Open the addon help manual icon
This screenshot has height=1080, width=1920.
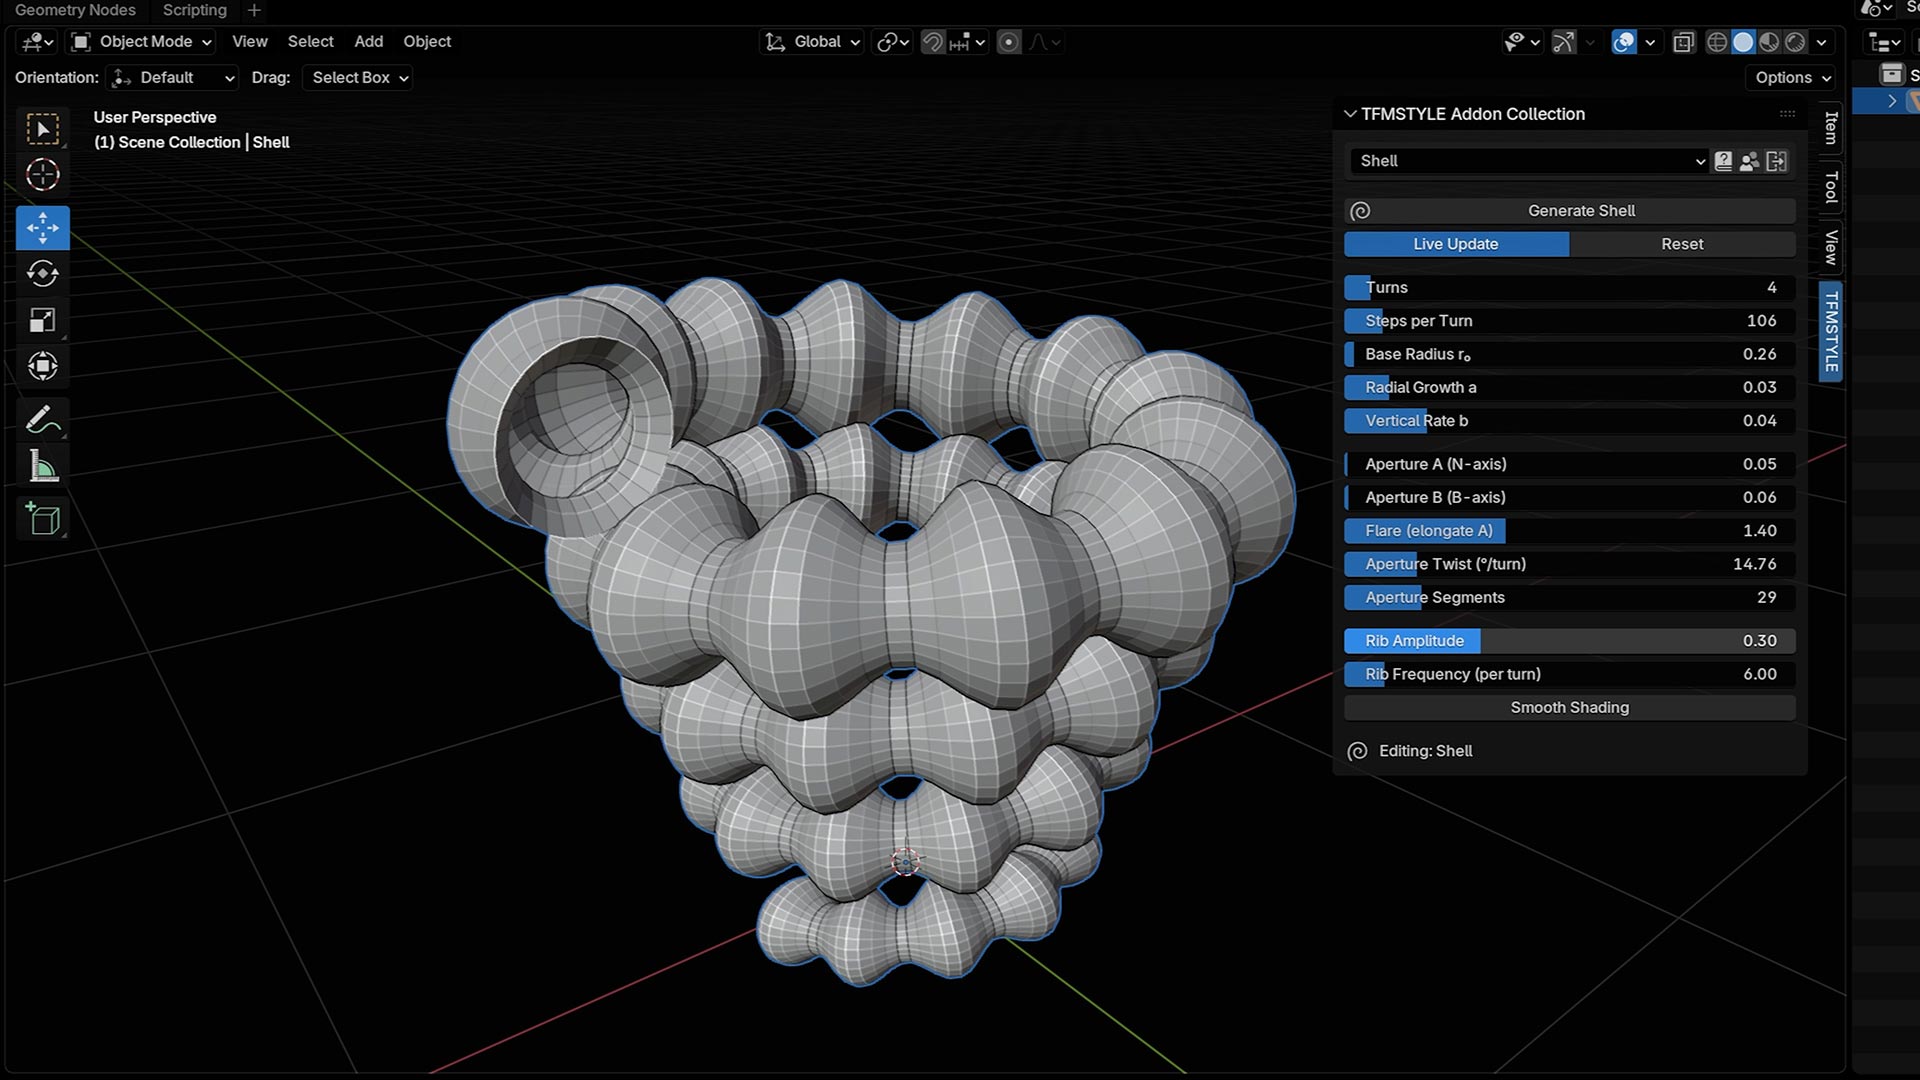click(x=1723, y=161)
